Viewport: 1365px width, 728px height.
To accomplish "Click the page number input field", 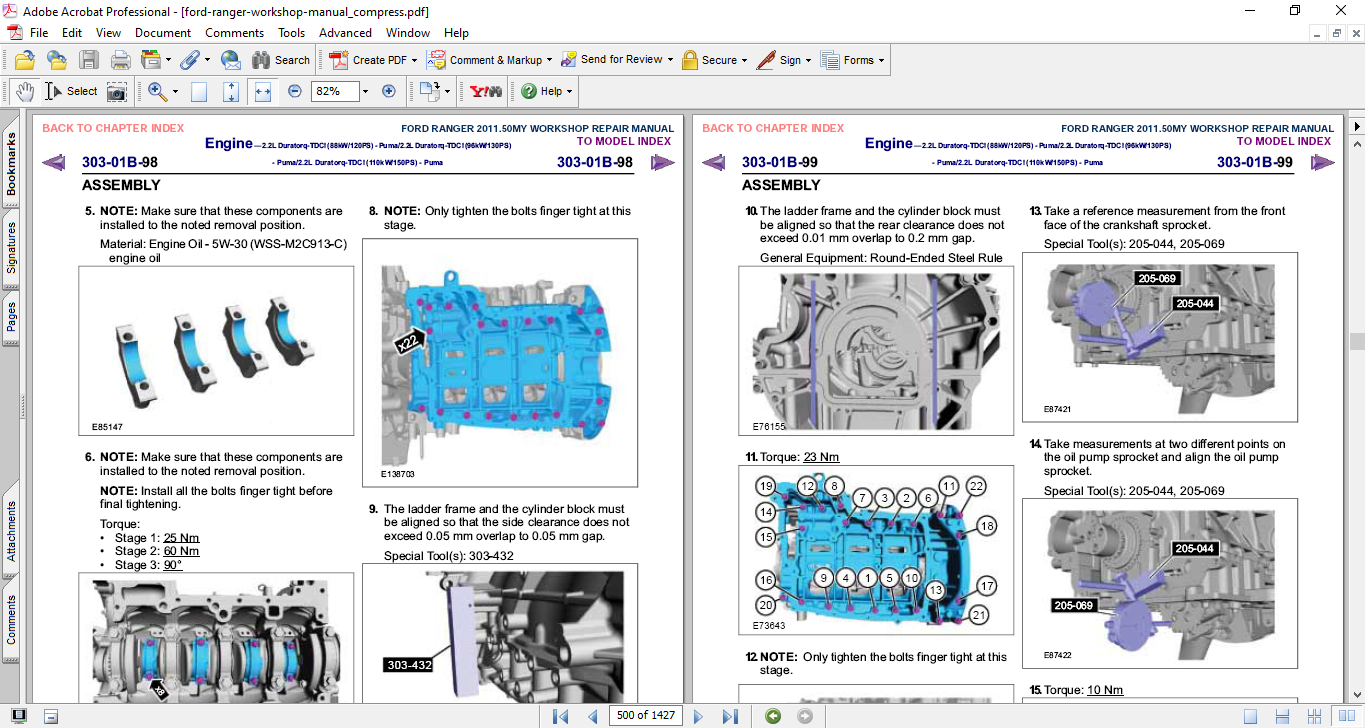I will (646, 716).
